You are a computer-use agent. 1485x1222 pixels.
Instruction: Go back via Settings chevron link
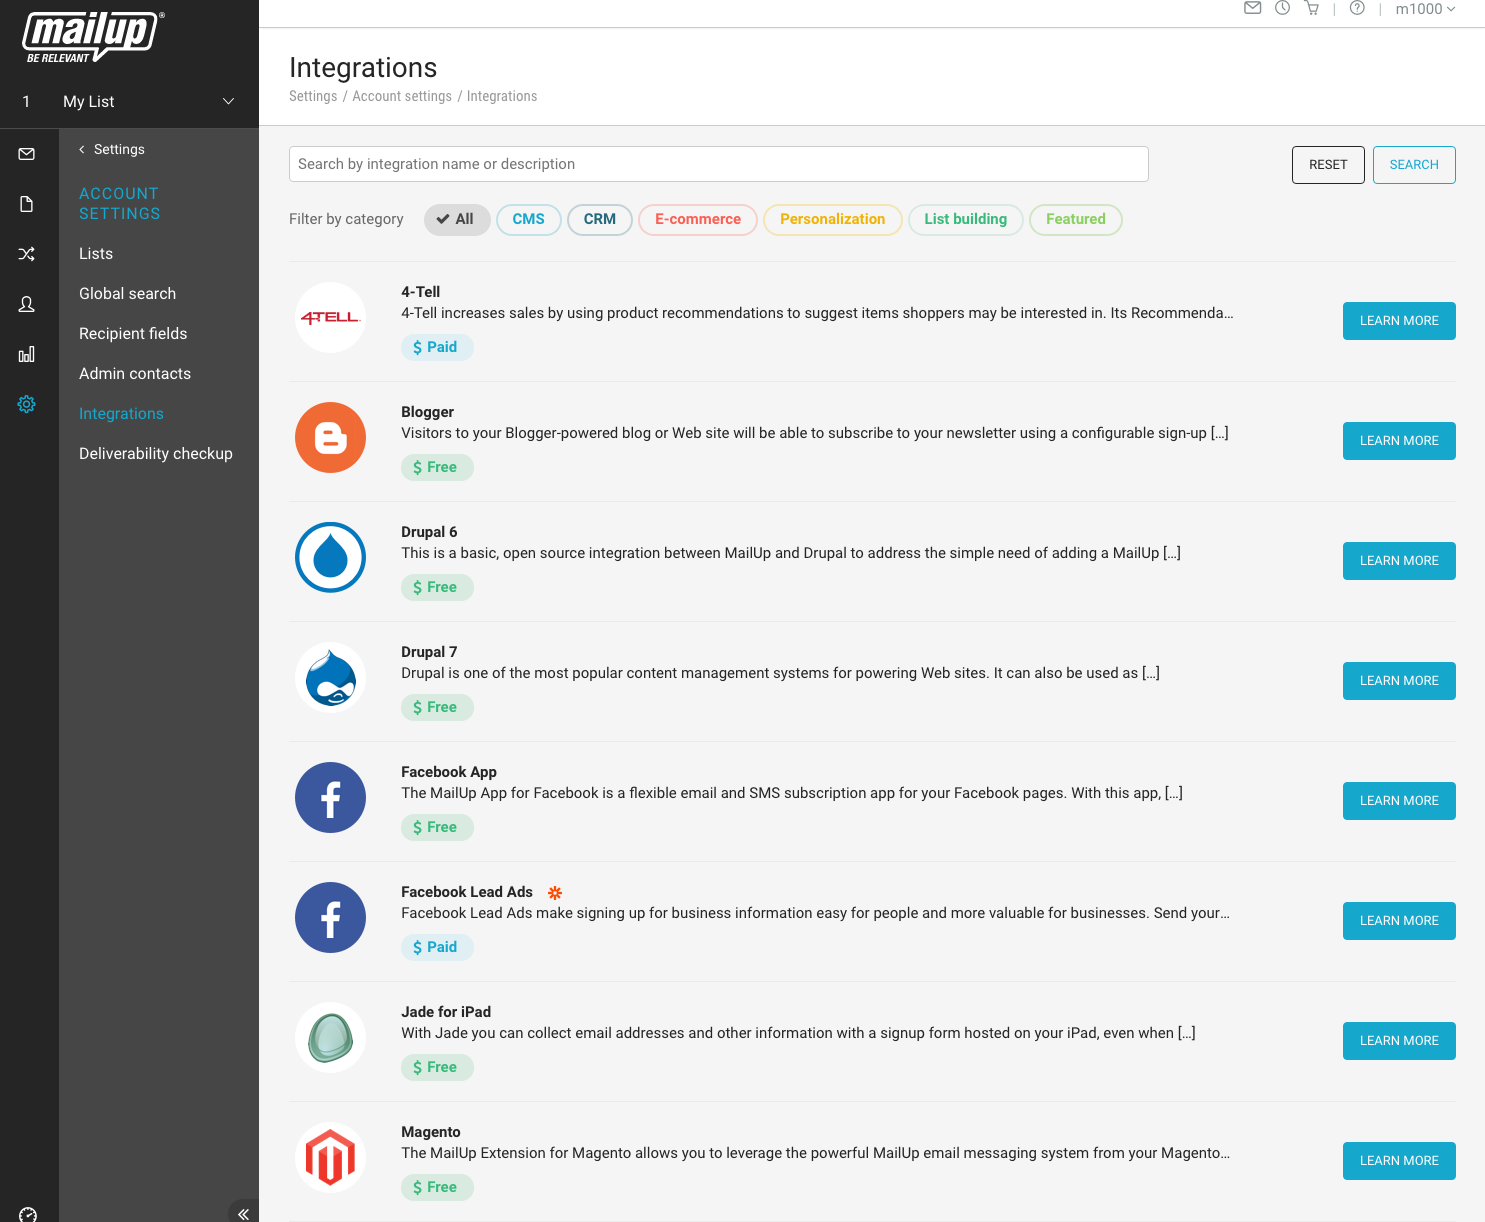[x=112, y=149]
